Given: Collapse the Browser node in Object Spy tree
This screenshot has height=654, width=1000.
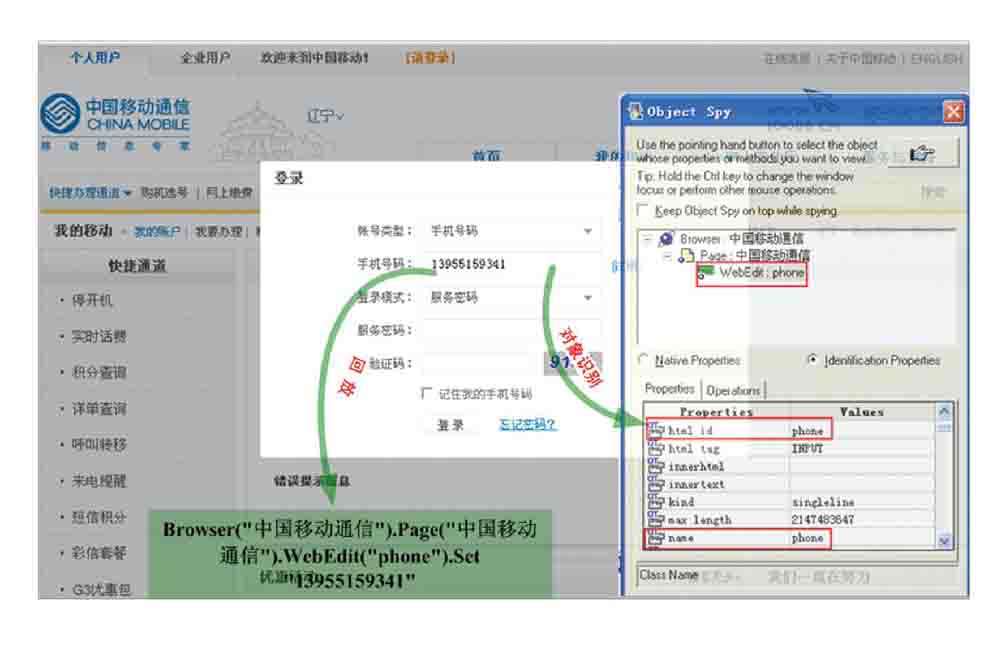Looking at the screenshot, I should [x=647, y=239].
